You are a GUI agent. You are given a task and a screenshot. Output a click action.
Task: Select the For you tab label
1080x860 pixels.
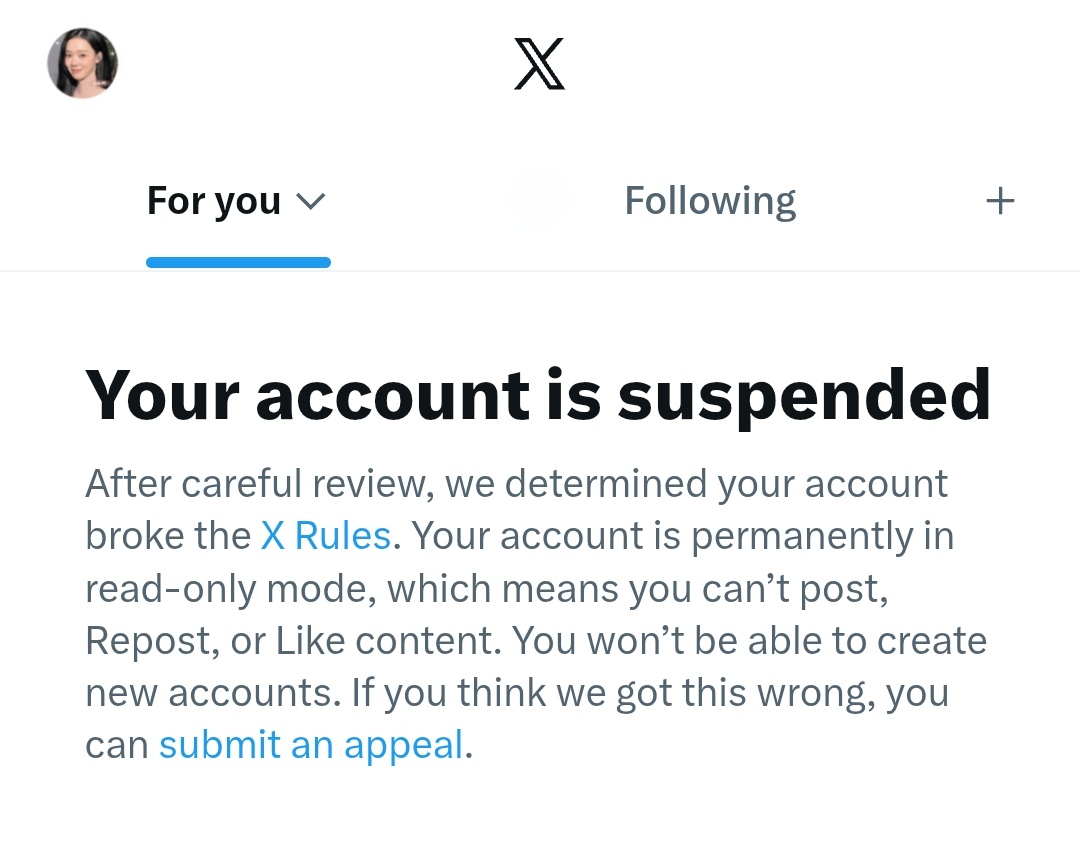click(214, 201)
